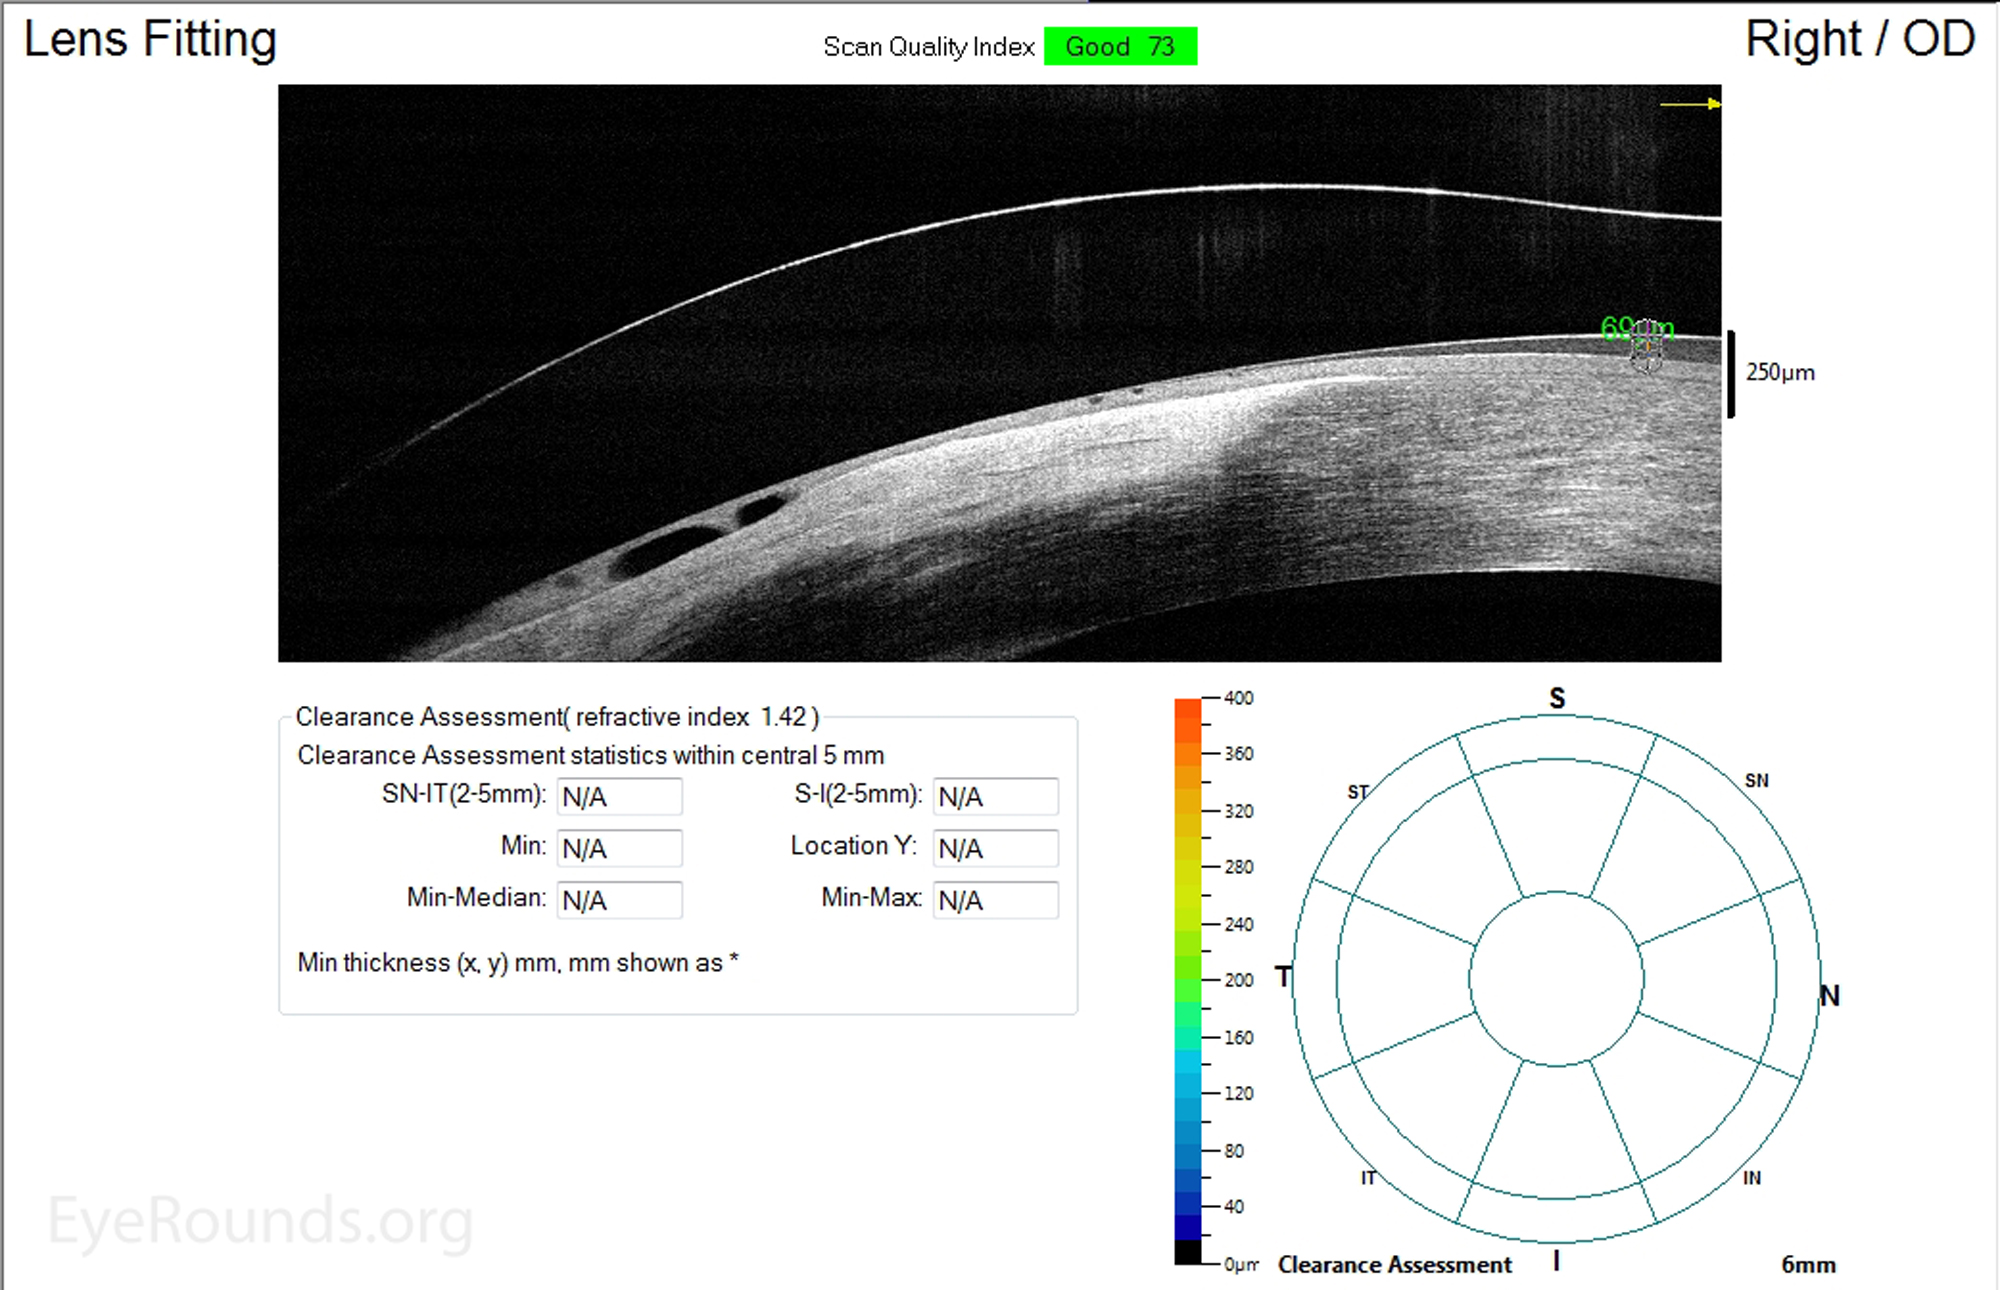Image resolution: width=2000 pixels, height=1290 pixels.
Task: Click the 'Clearance Assessment( refractive index 1.42 )' heading
Action: click(557, 717)
